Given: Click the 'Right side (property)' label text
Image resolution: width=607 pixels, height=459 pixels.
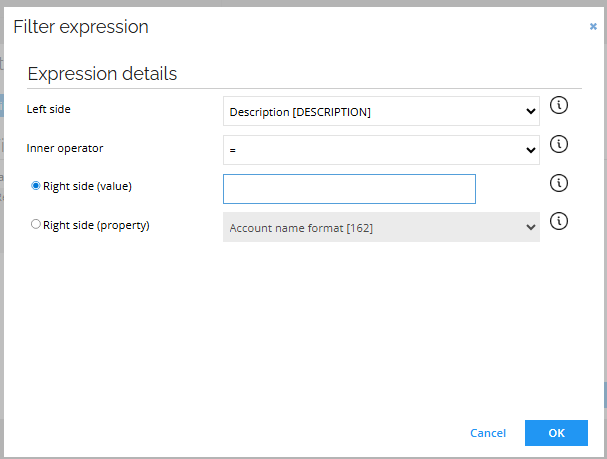Looking at the screenshot, I should pyautogui.click(x=96, y=225).
